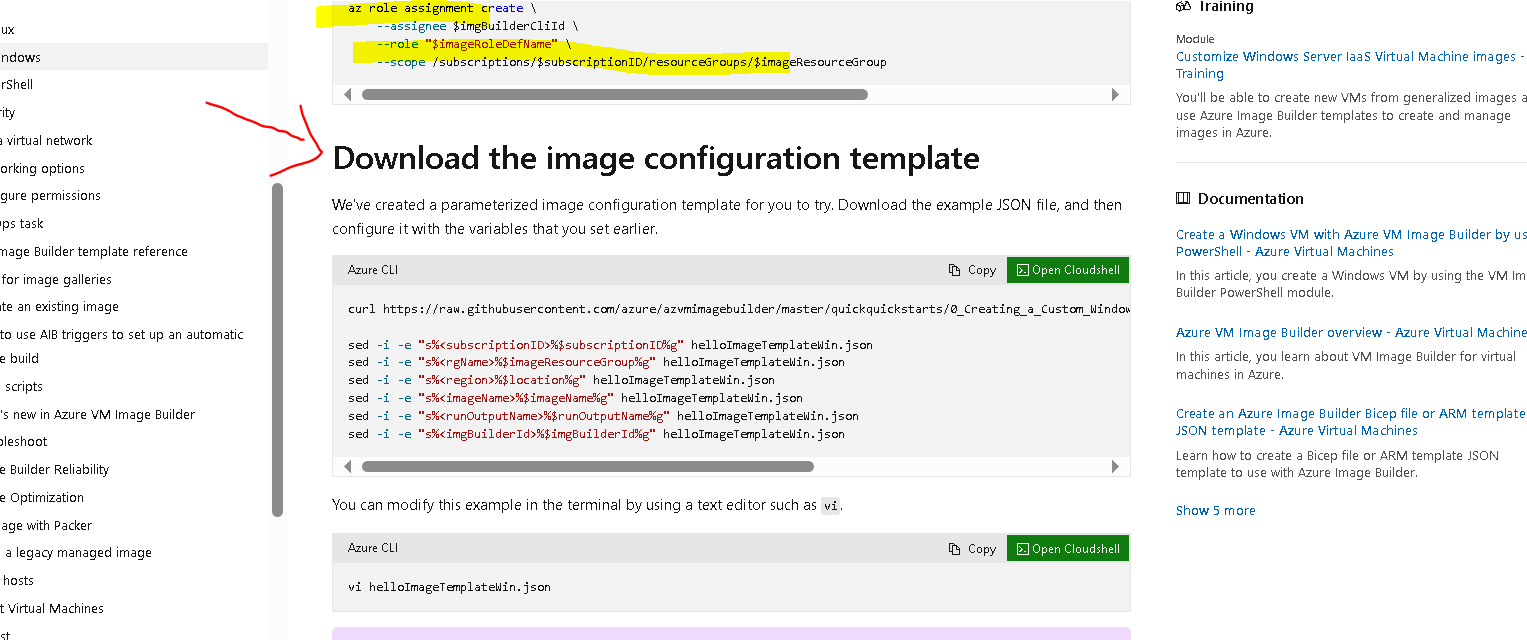The width and height of the screenshot is (1527, 640).
Task: Select the 'for image galleries' sidebar item
Action: pyautogui.click(x=56, y=279)
